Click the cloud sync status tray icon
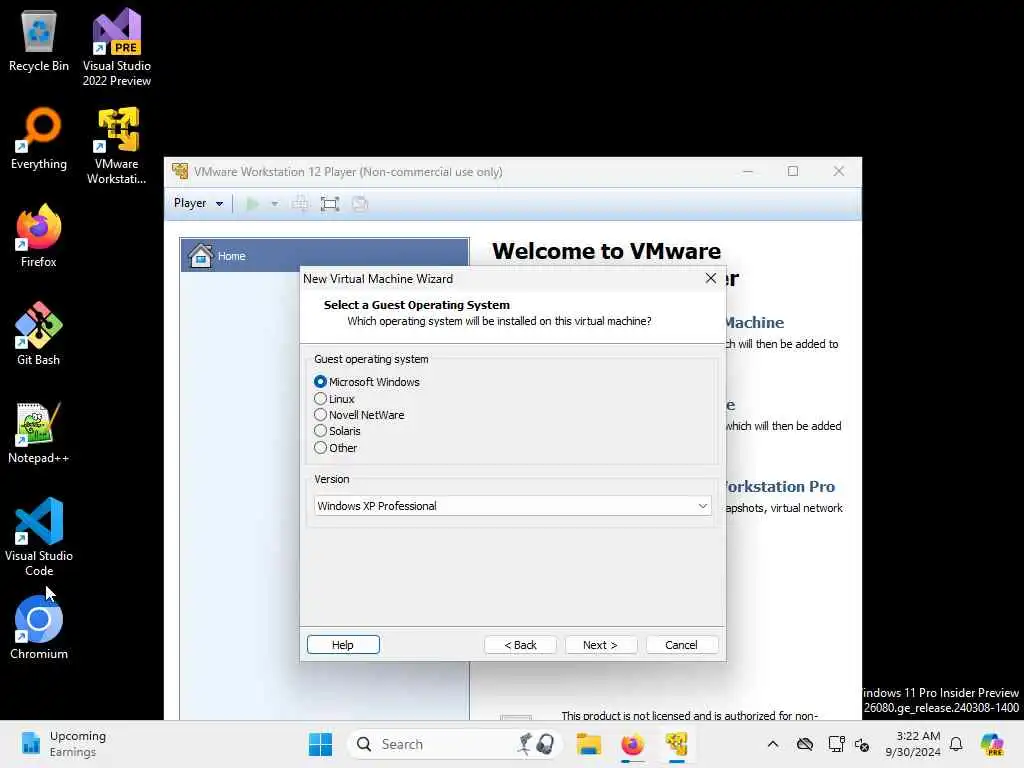Viewport: 1024px width, 768px height. pyautogui.click(x=805, y=744)
